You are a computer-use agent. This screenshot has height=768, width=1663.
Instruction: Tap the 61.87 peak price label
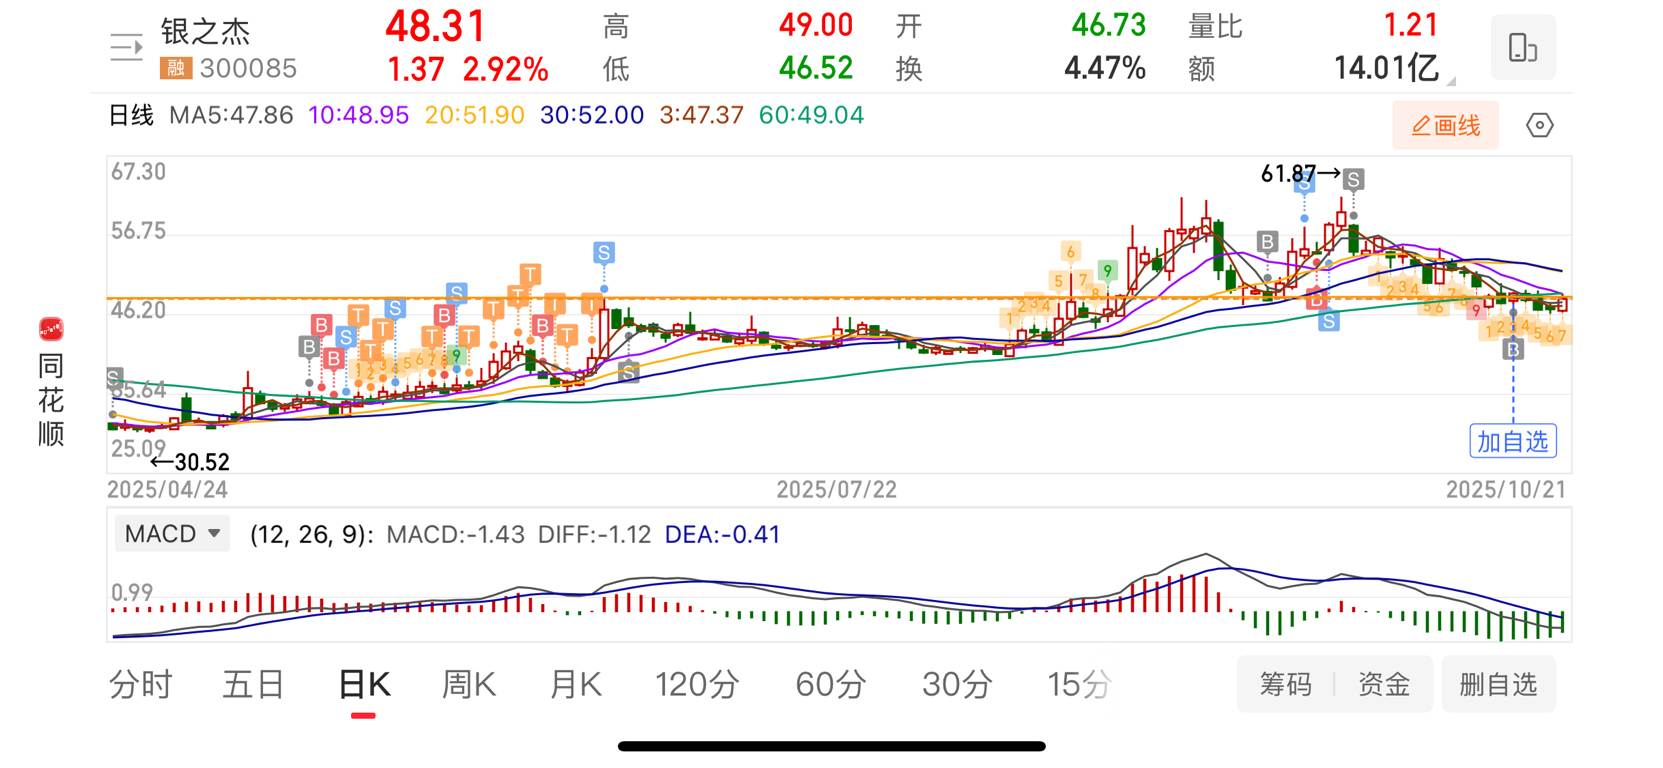(1288, 174)
